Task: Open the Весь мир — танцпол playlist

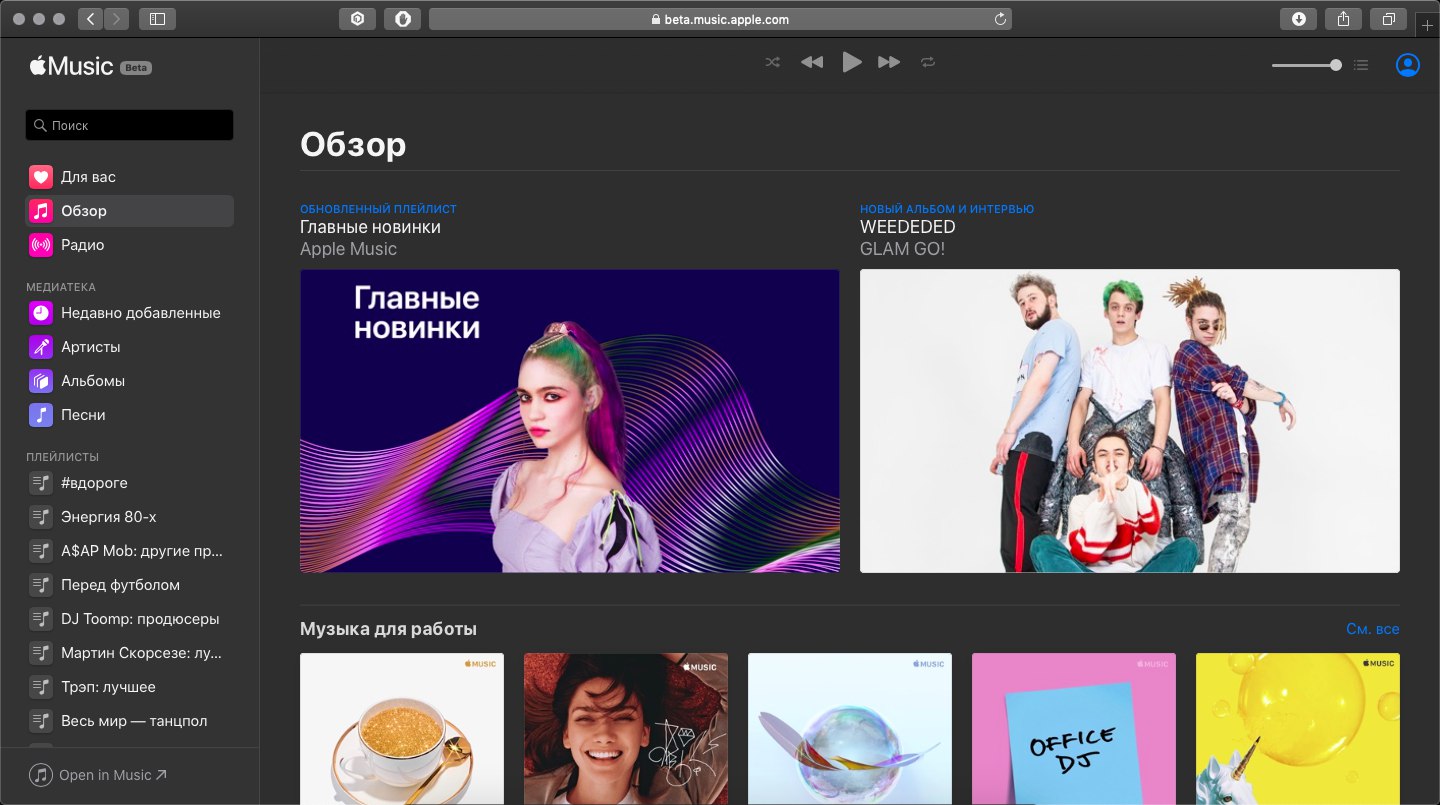Action: (129, 721)
